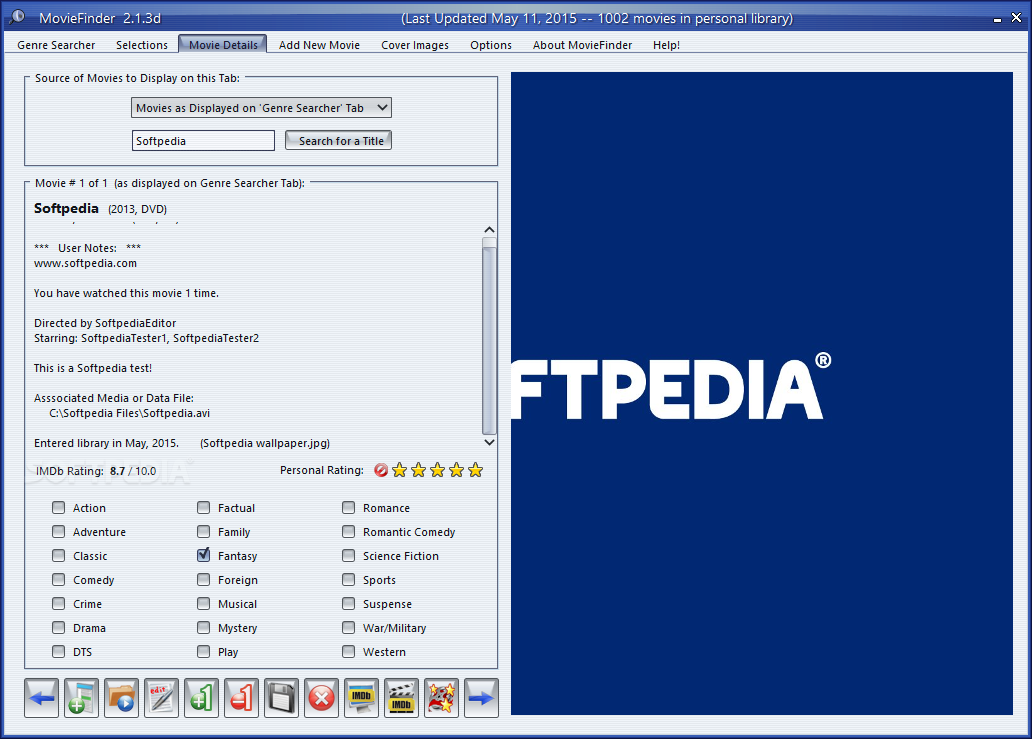Close the MovieFinder window
Screen dimensions: 1032x739
pos(1016,18)
